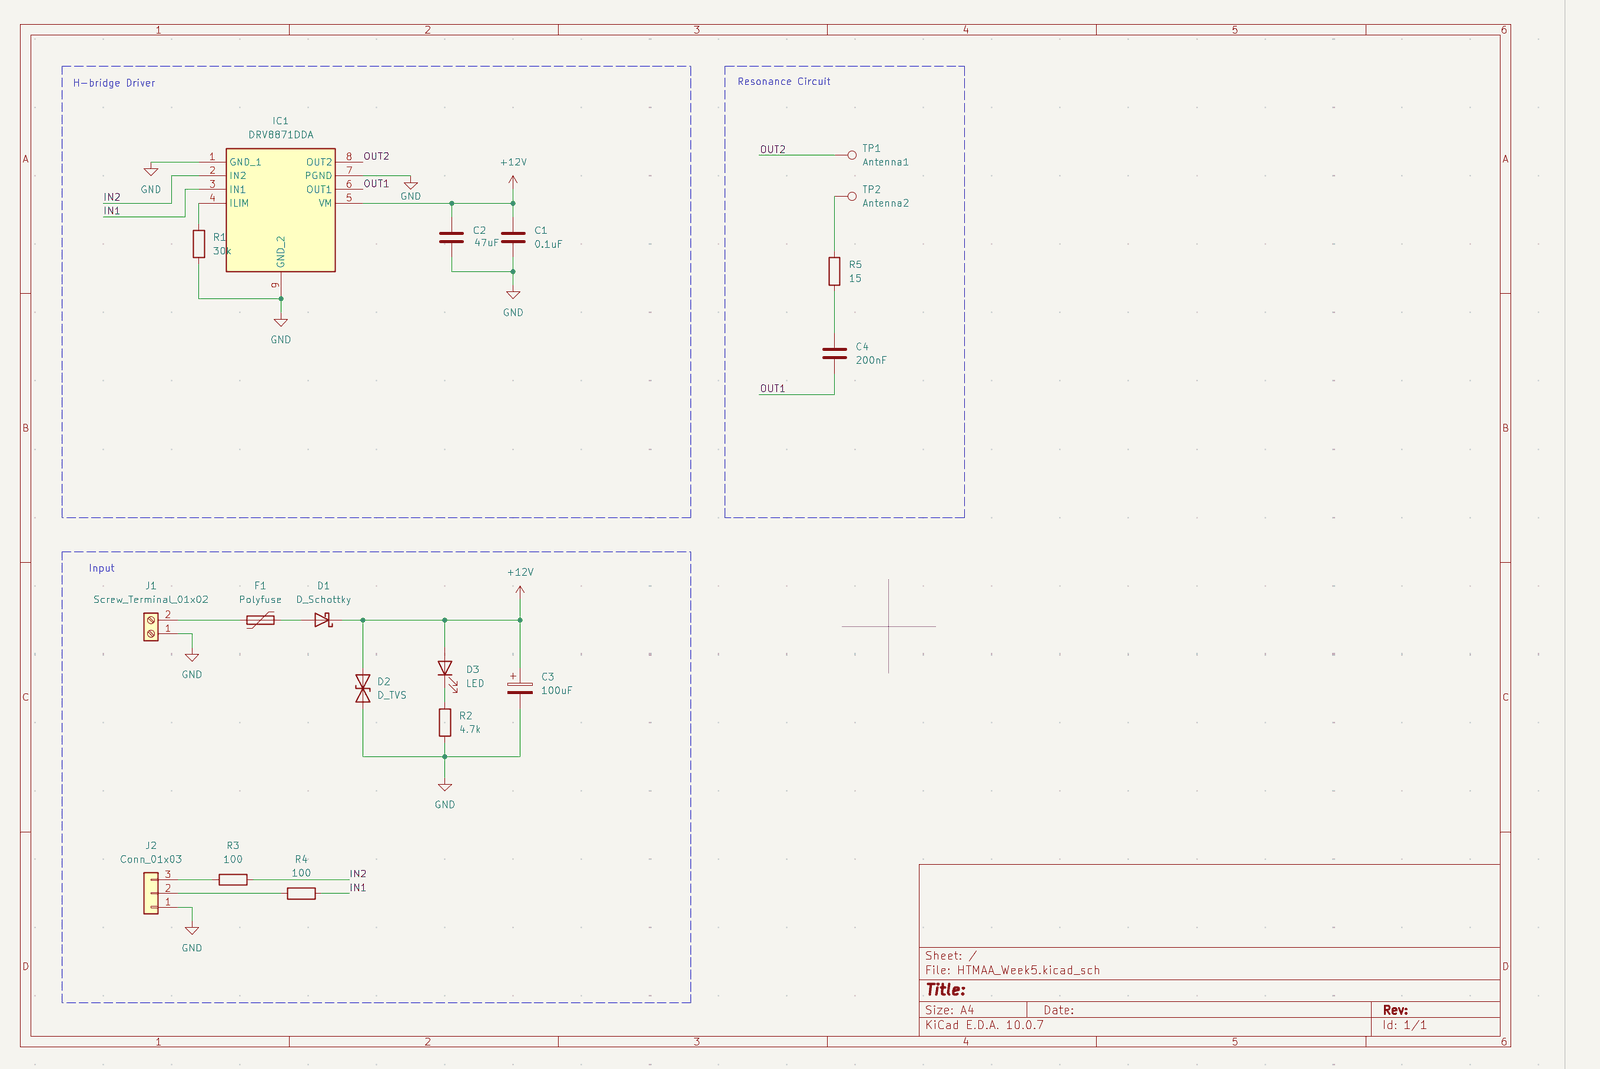Select the +12V power symbol above C1

coord(513,181)
